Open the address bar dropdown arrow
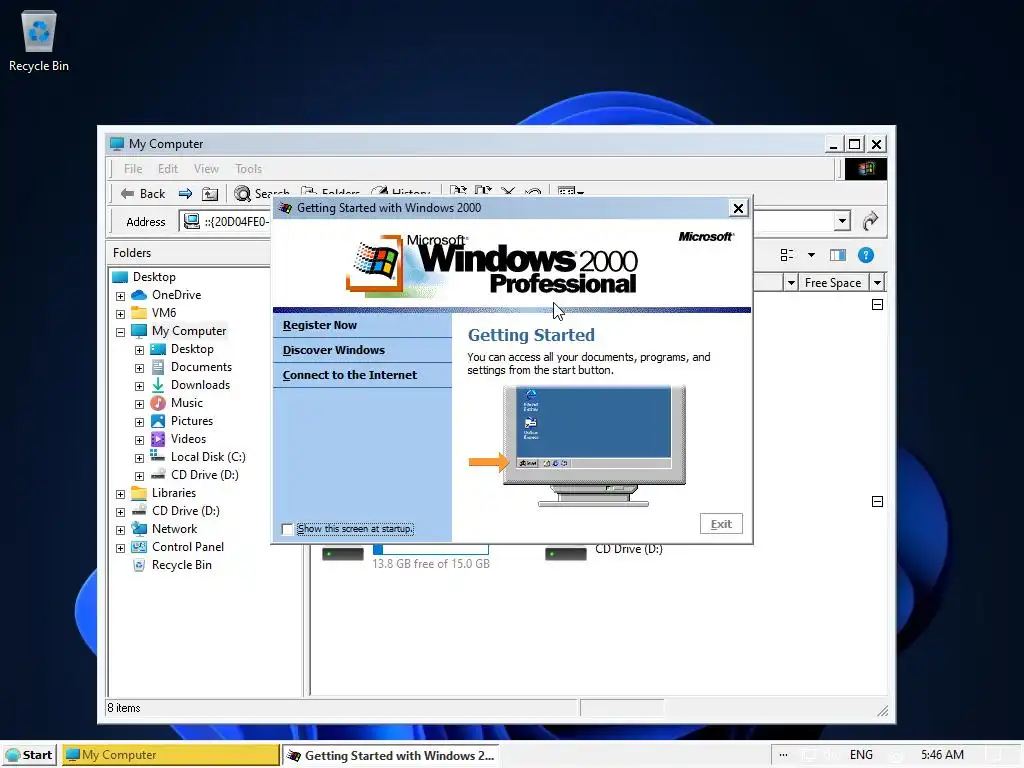This screenshot has width=1024, height=768. (x=842, y=221)
